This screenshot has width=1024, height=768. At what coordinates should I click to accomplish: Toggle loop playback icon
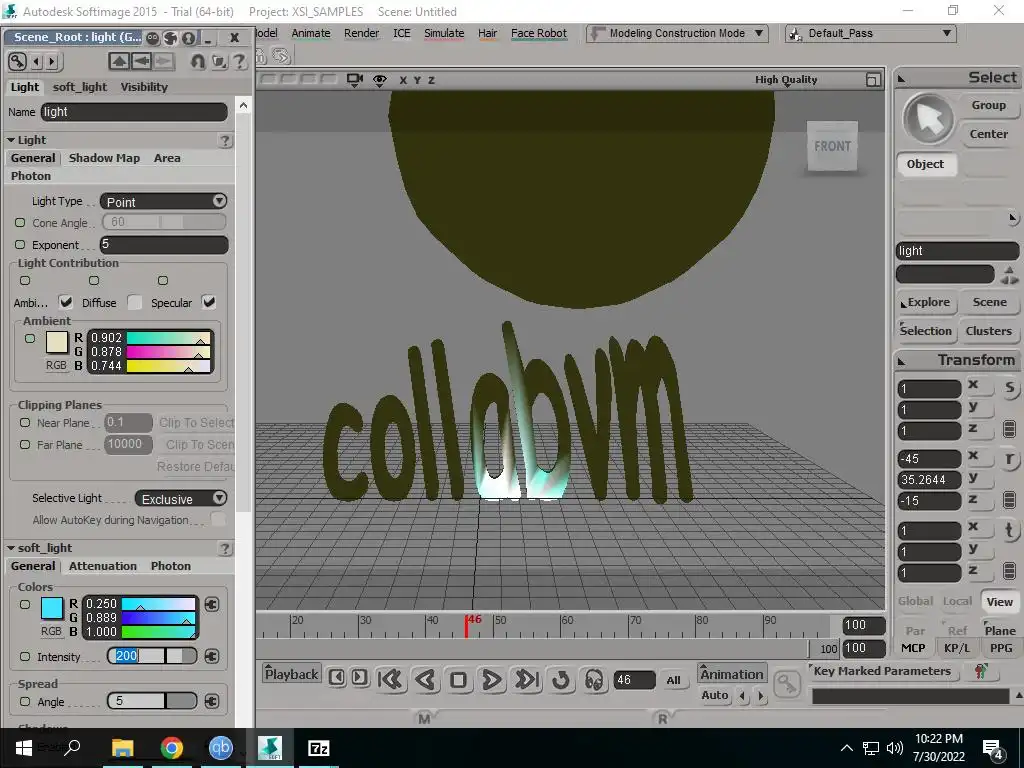[x=560, y=680]
